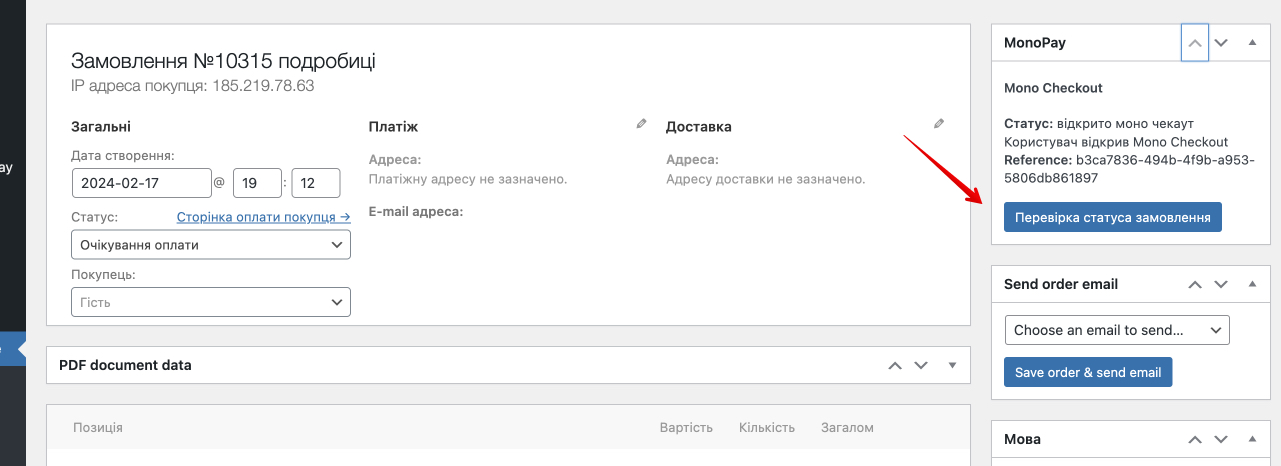Click Save order & send email button
Viewport: 1281px width, 466px height.
(1088, 372)
